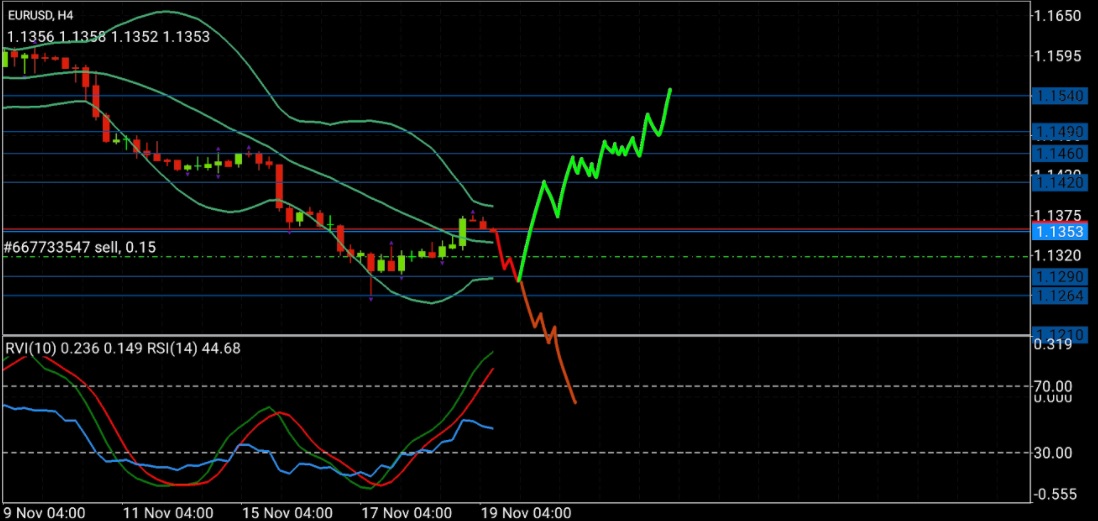Click the 19 Nov 04:00 time label
The height and width of the screenshot is (521, 1098).
(525, 511)
